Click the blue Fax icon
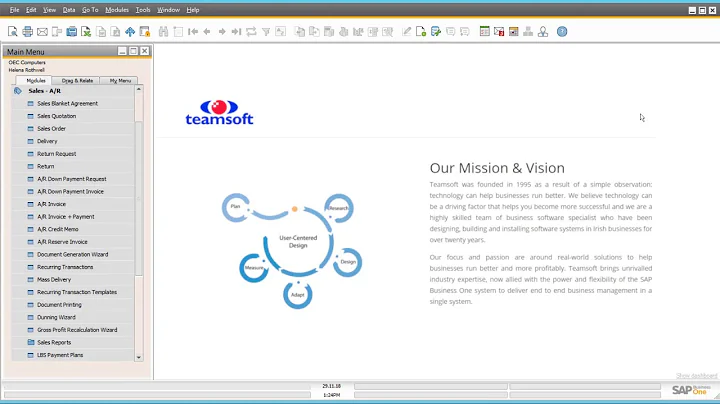Image resolution: width=720 pixels, height=404 pixels. 72,31
